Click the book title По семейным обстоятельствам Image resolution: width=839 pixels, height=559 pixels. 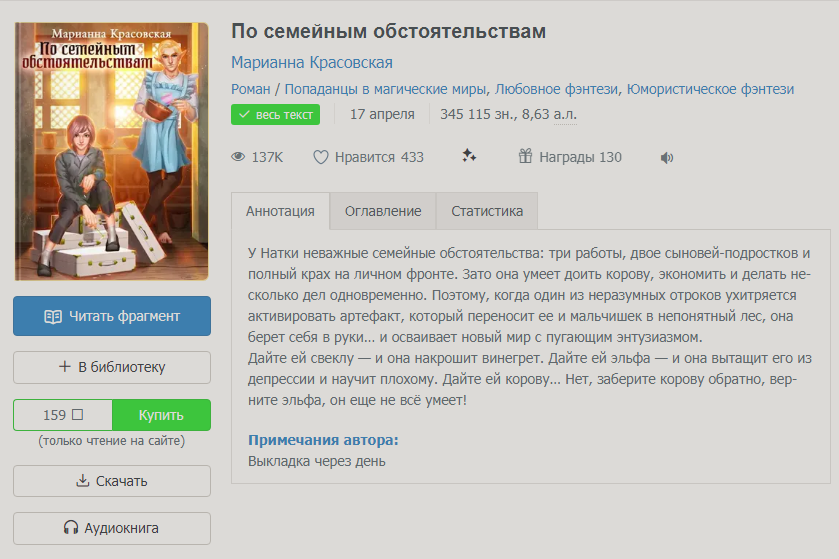click(x=388, y=32)
